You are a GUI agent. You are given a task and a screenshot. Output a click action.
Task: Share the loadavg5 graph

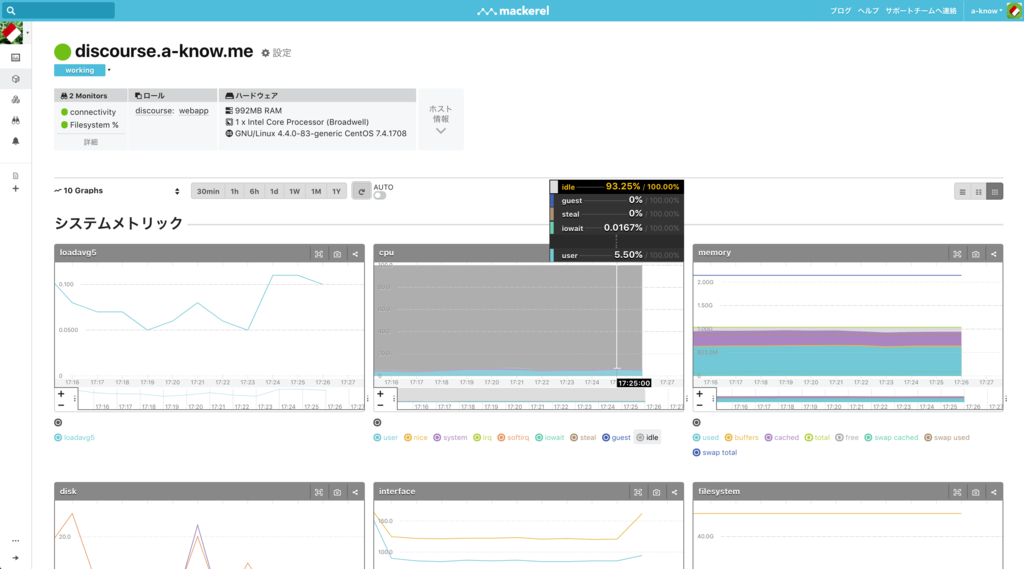click(355, 253)
